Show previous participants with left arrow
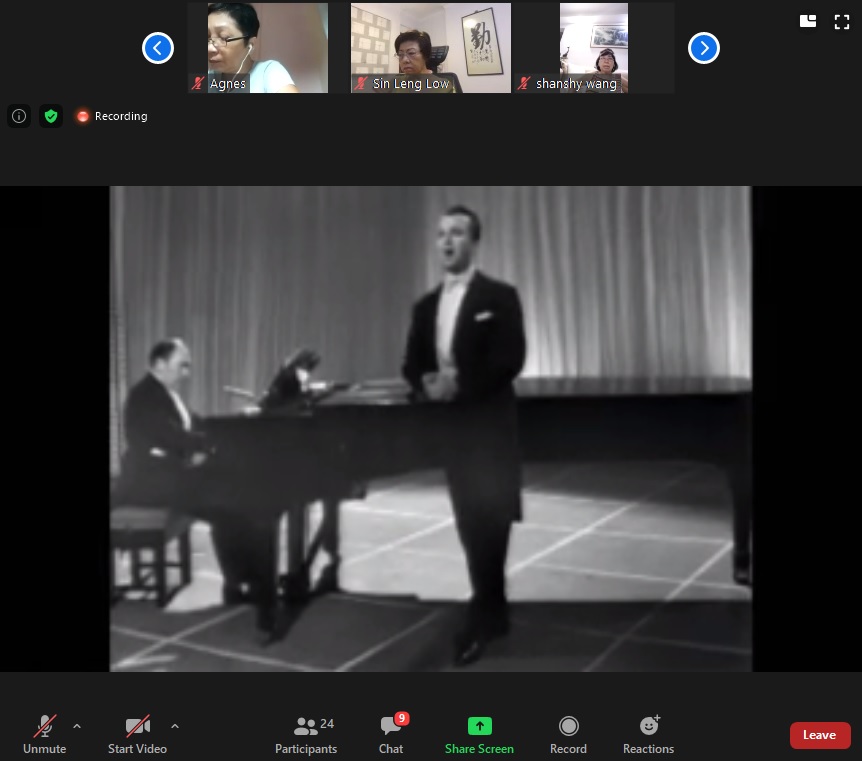Viewport: 862px width, 761px height. click(158, 48)
